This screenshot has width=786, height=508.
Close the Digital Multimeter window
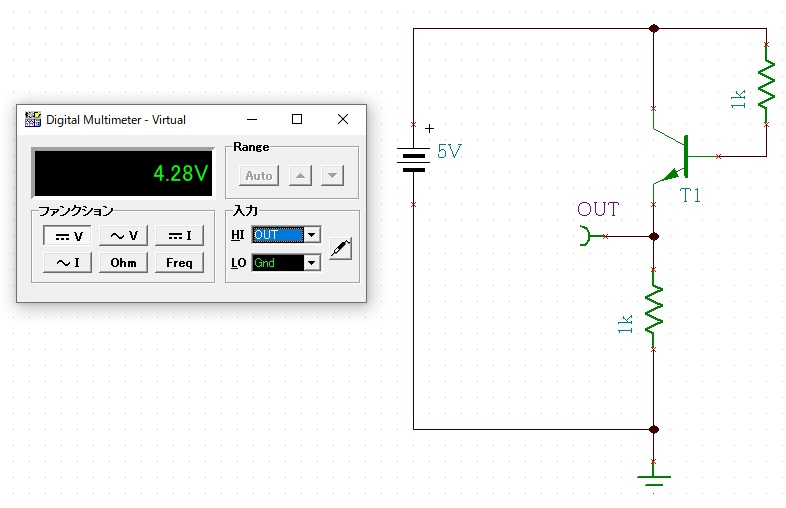343,119
